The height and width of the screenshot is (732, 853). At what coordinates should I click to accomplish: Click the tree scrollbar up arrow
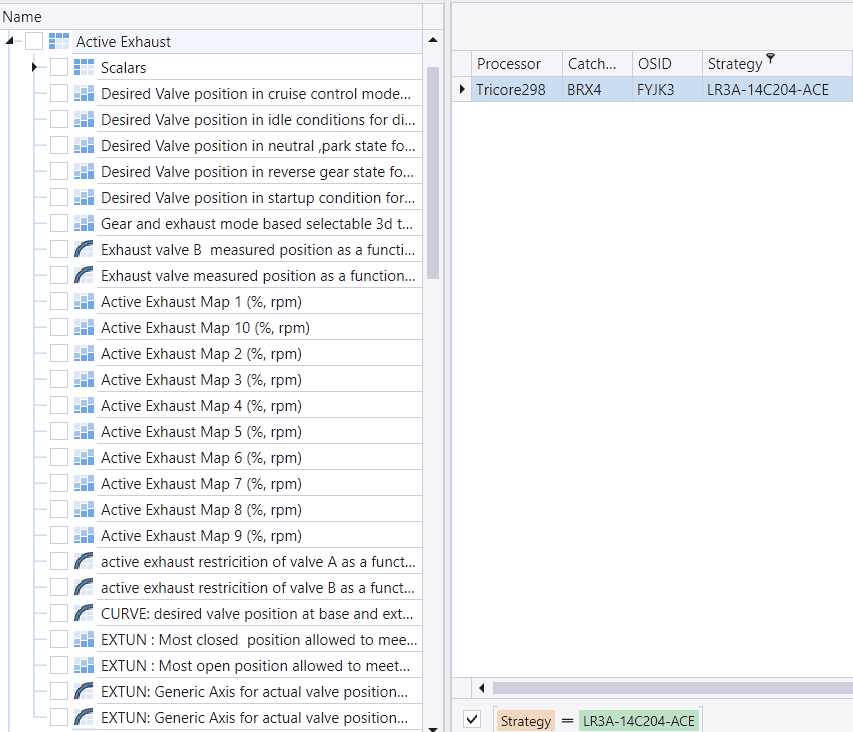tap(433, 40)
